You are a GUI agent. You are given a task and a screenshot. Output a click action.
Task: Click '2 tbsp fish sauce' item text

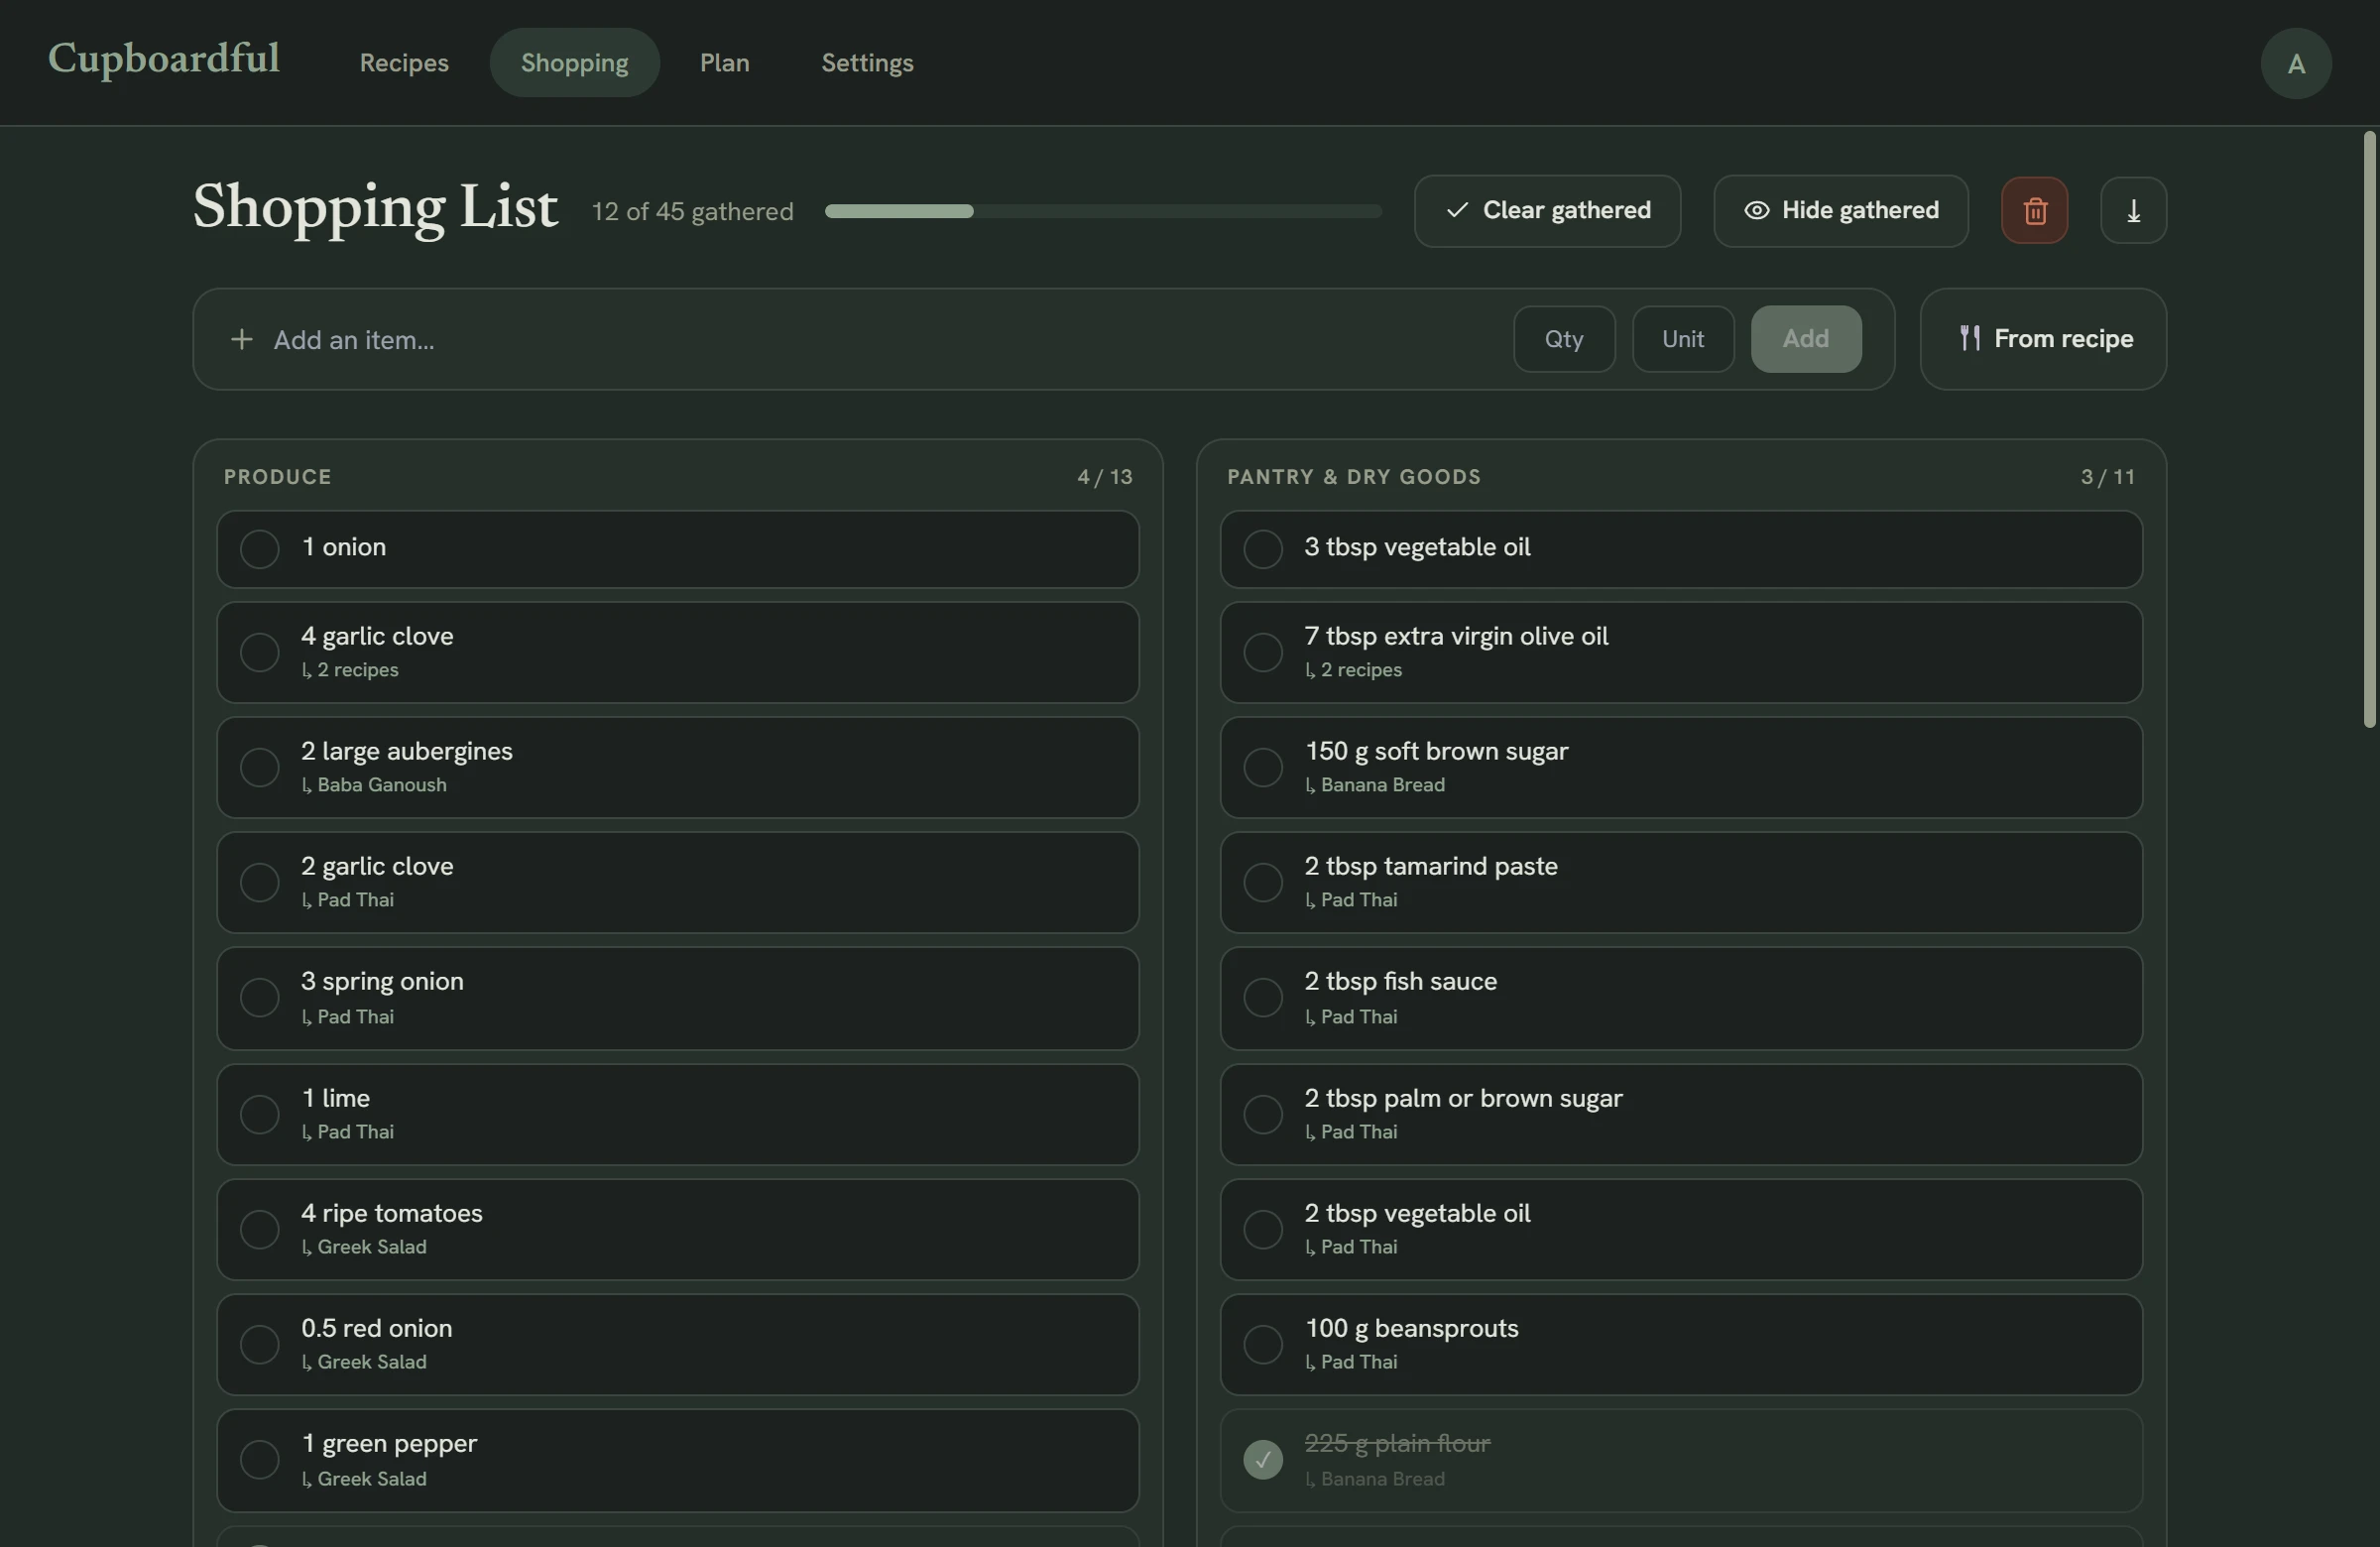coord(1401,981)
